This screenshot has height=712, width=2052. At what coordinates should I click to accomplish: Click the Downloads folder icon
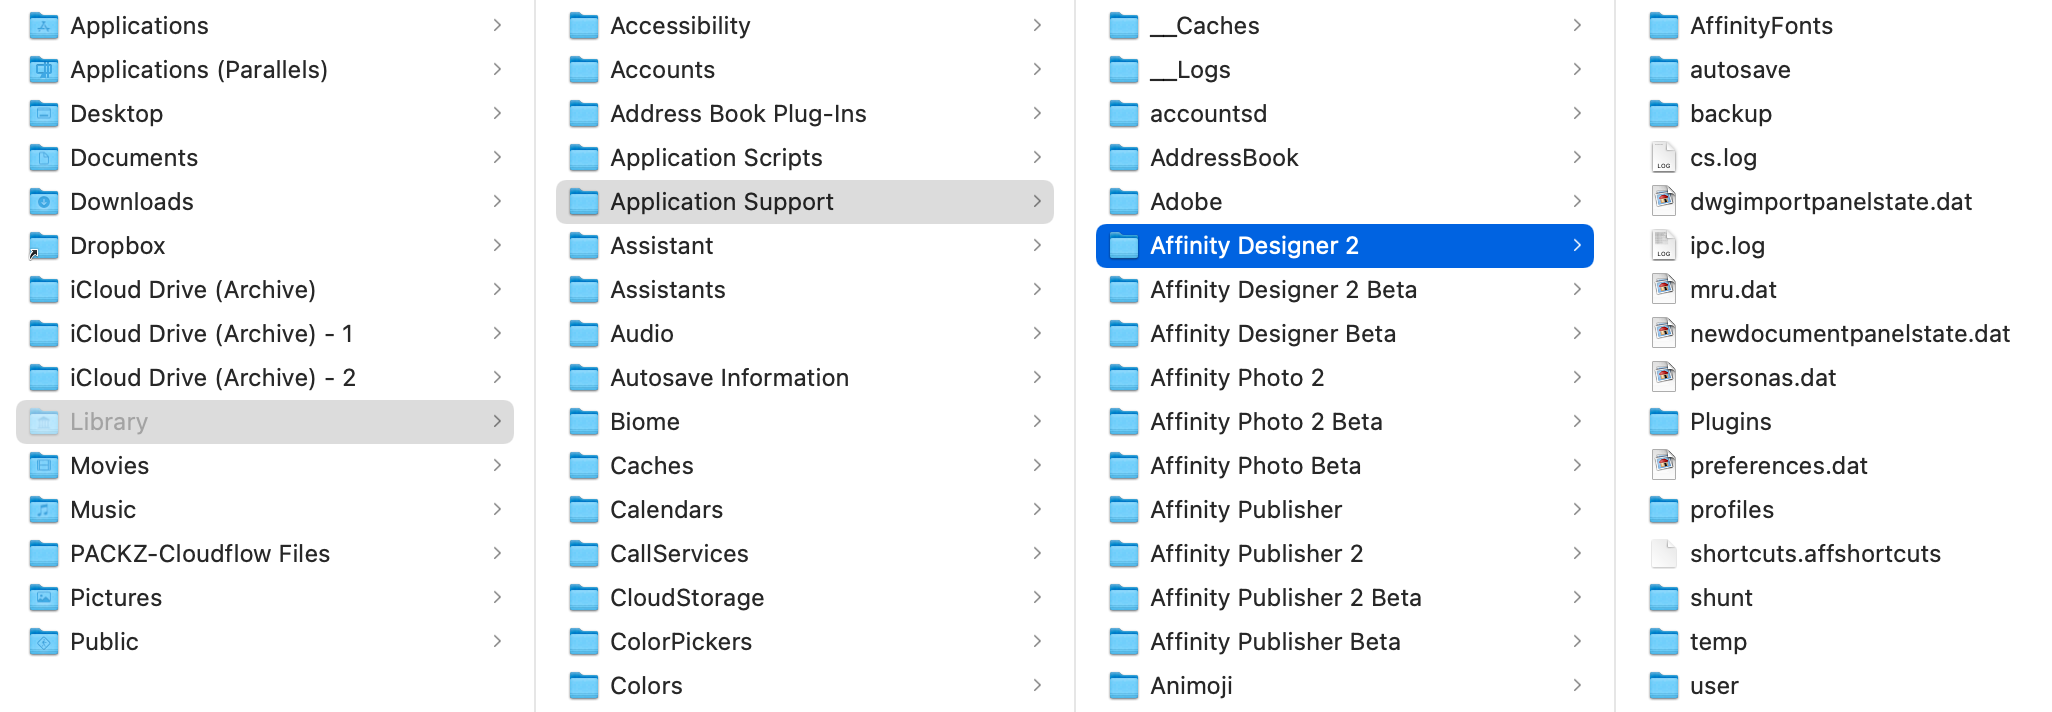tap(44, 202)
